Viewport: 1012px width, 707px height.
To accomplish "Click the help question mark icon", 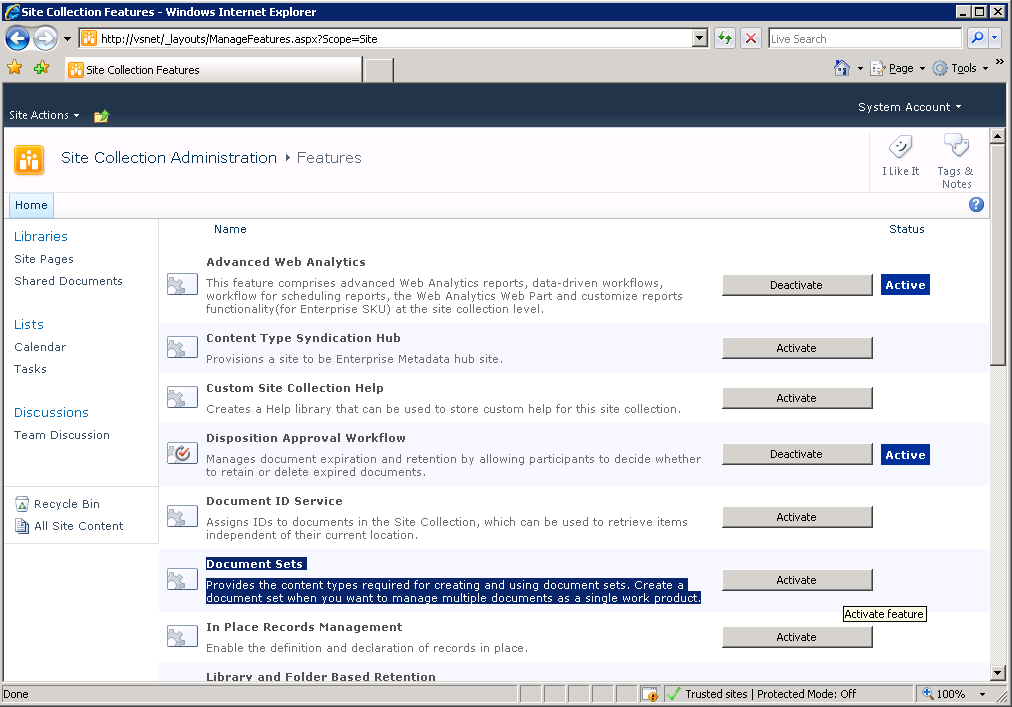I will [x=976, y=205].
